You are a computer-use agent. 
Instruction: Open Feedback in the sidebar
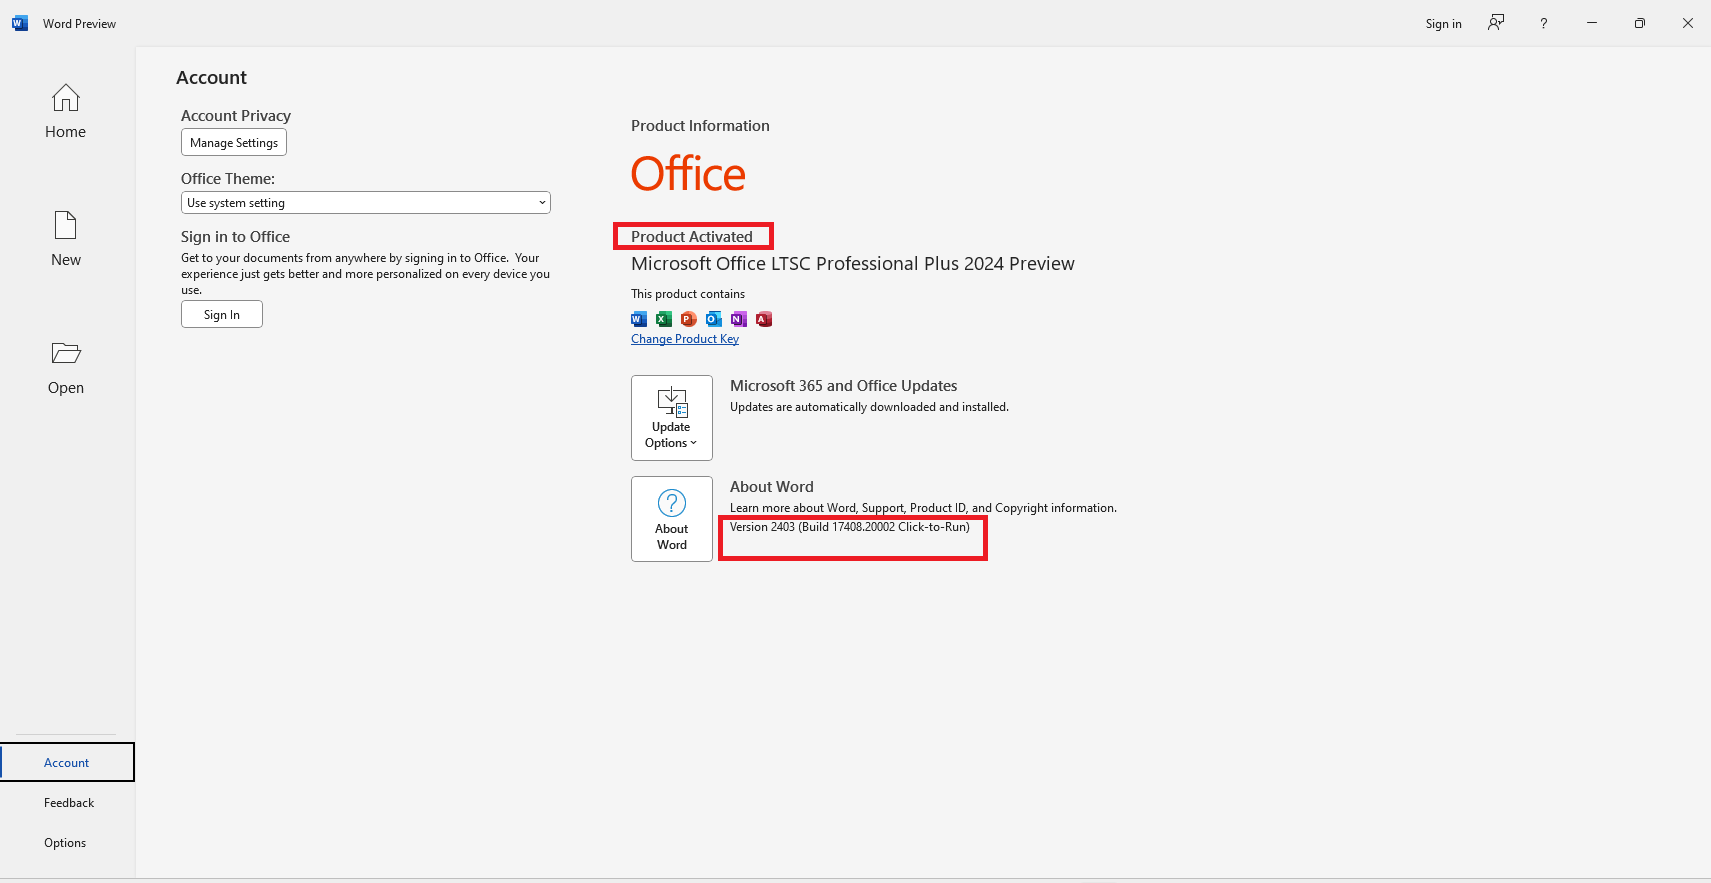68,802
